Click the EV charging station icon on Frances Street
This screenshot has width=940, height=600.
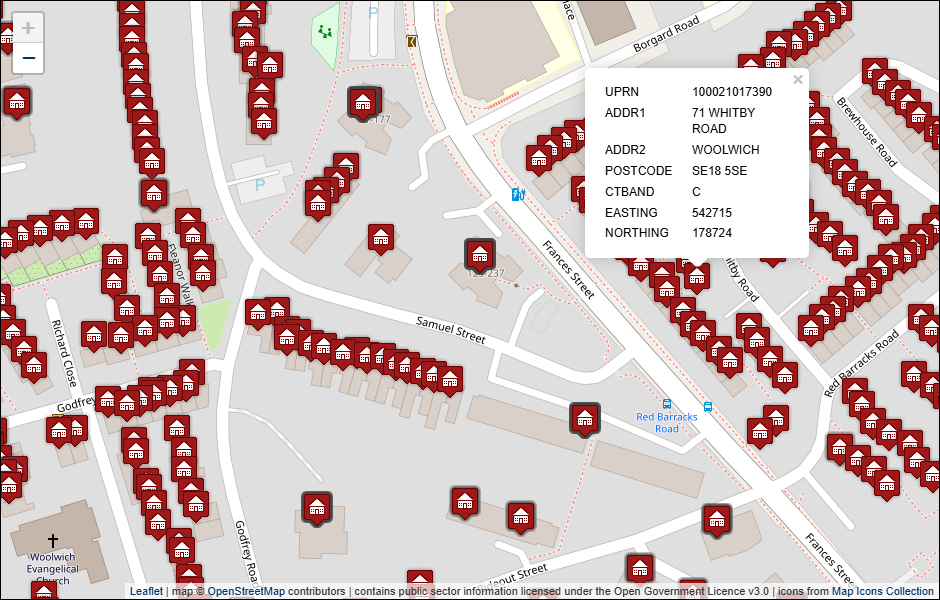[518, 195]
